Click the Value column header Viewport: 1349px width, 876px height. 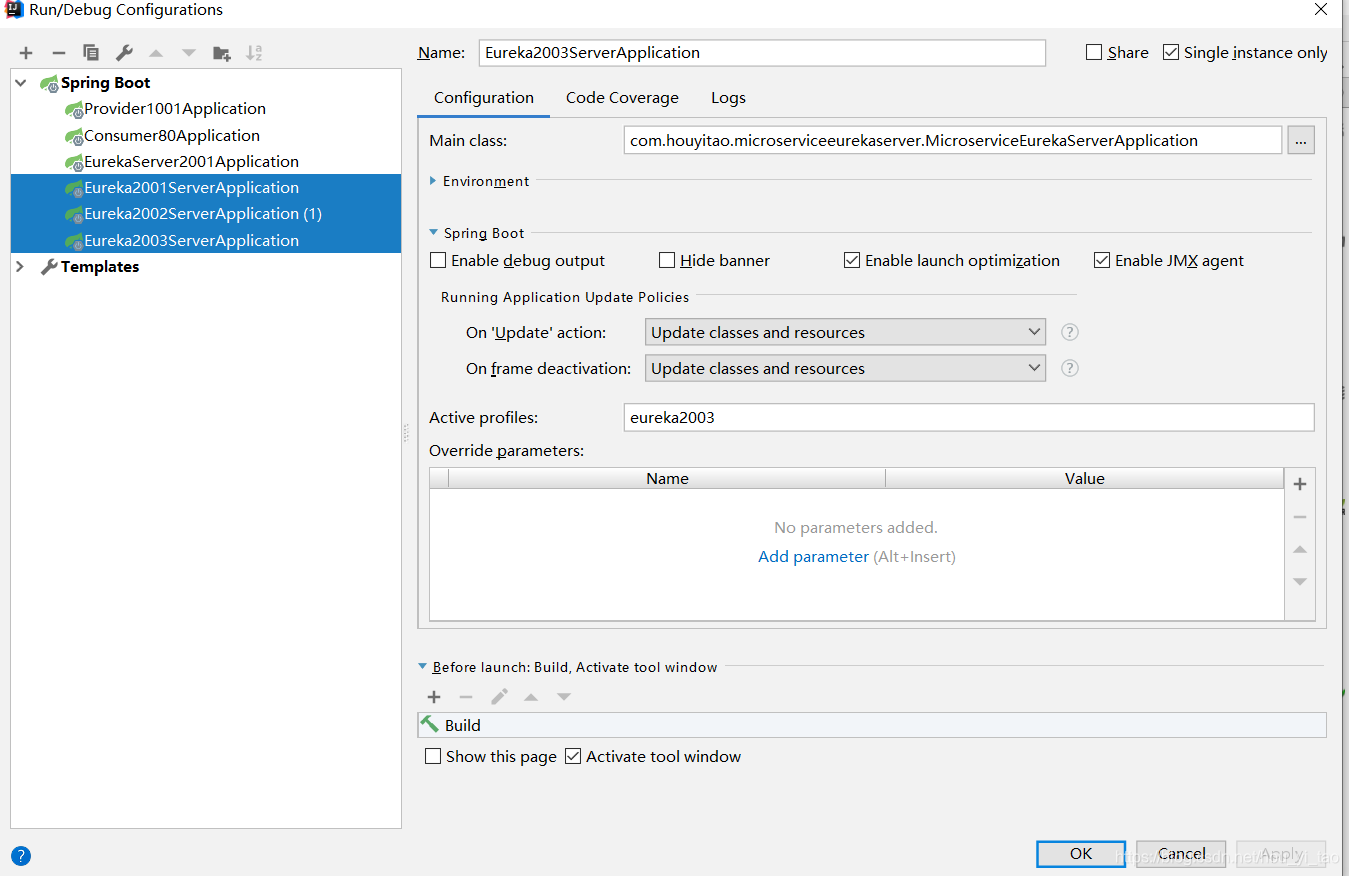[1084, 479]
